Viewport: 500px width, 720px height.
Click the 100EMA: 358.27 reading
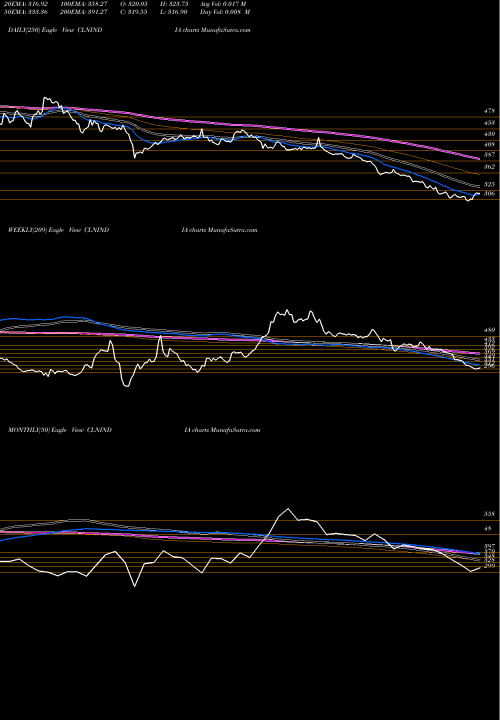click(83, 4)
